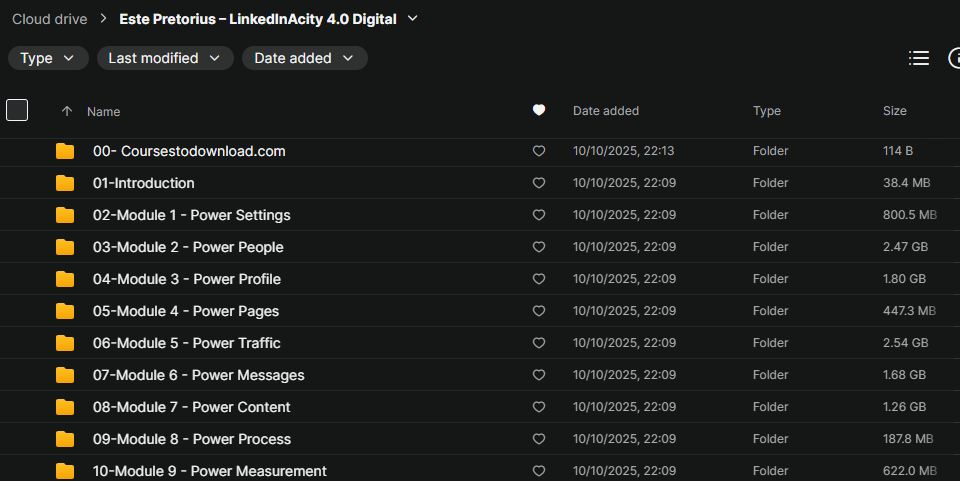Viewport: 960px width, 487px height.
Task: Open the Type filter dropdown
Action: click(47, 58)
